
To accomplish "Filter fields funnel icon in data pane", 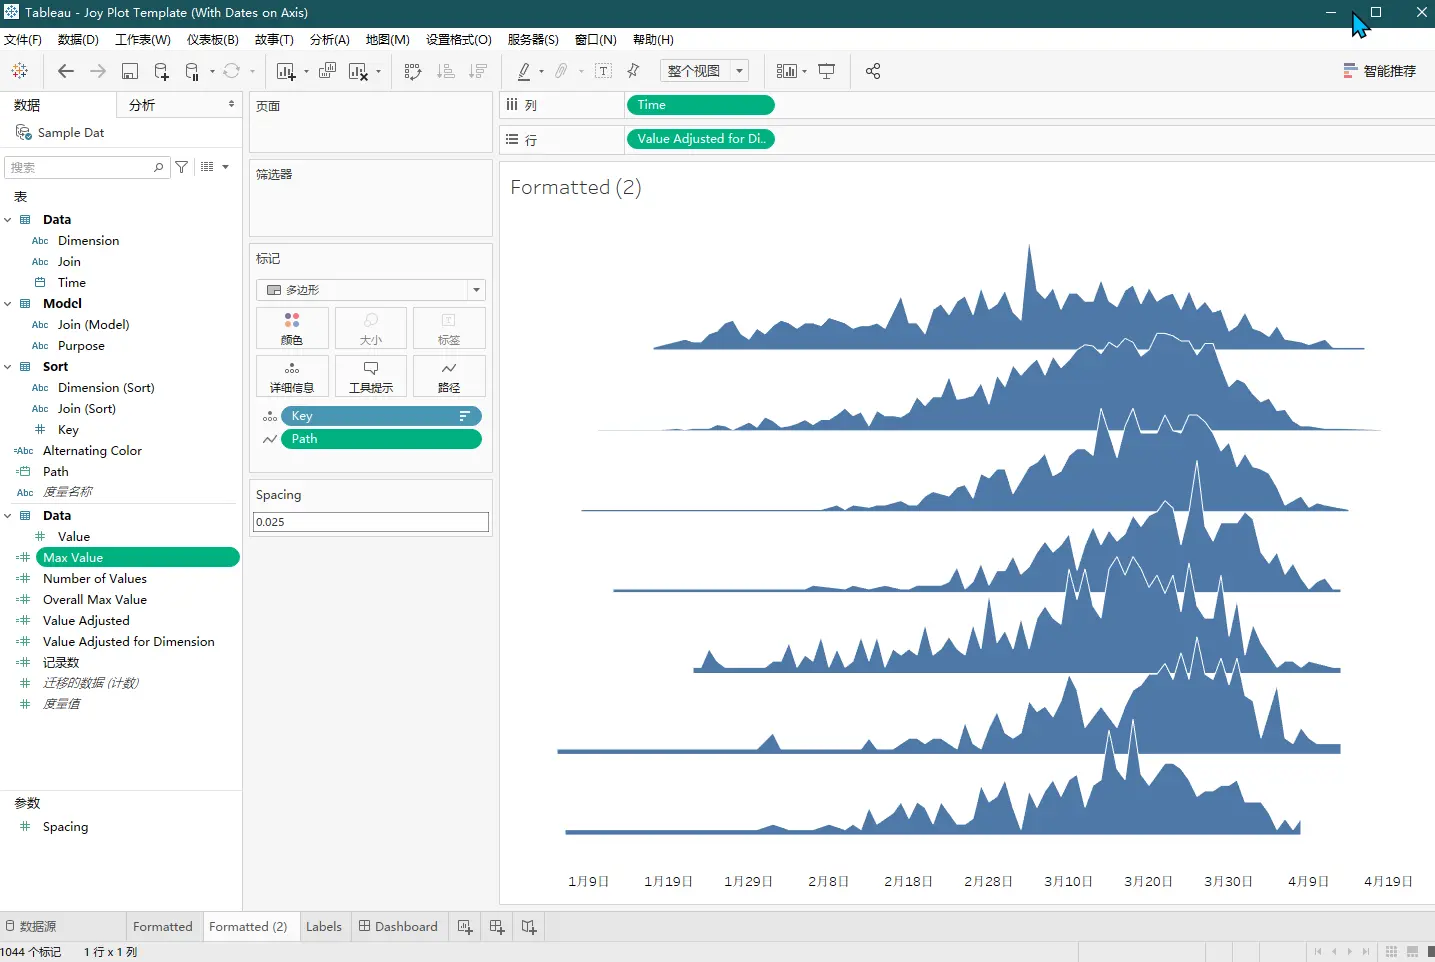I will pyautogui.click(x=182, y=167).
